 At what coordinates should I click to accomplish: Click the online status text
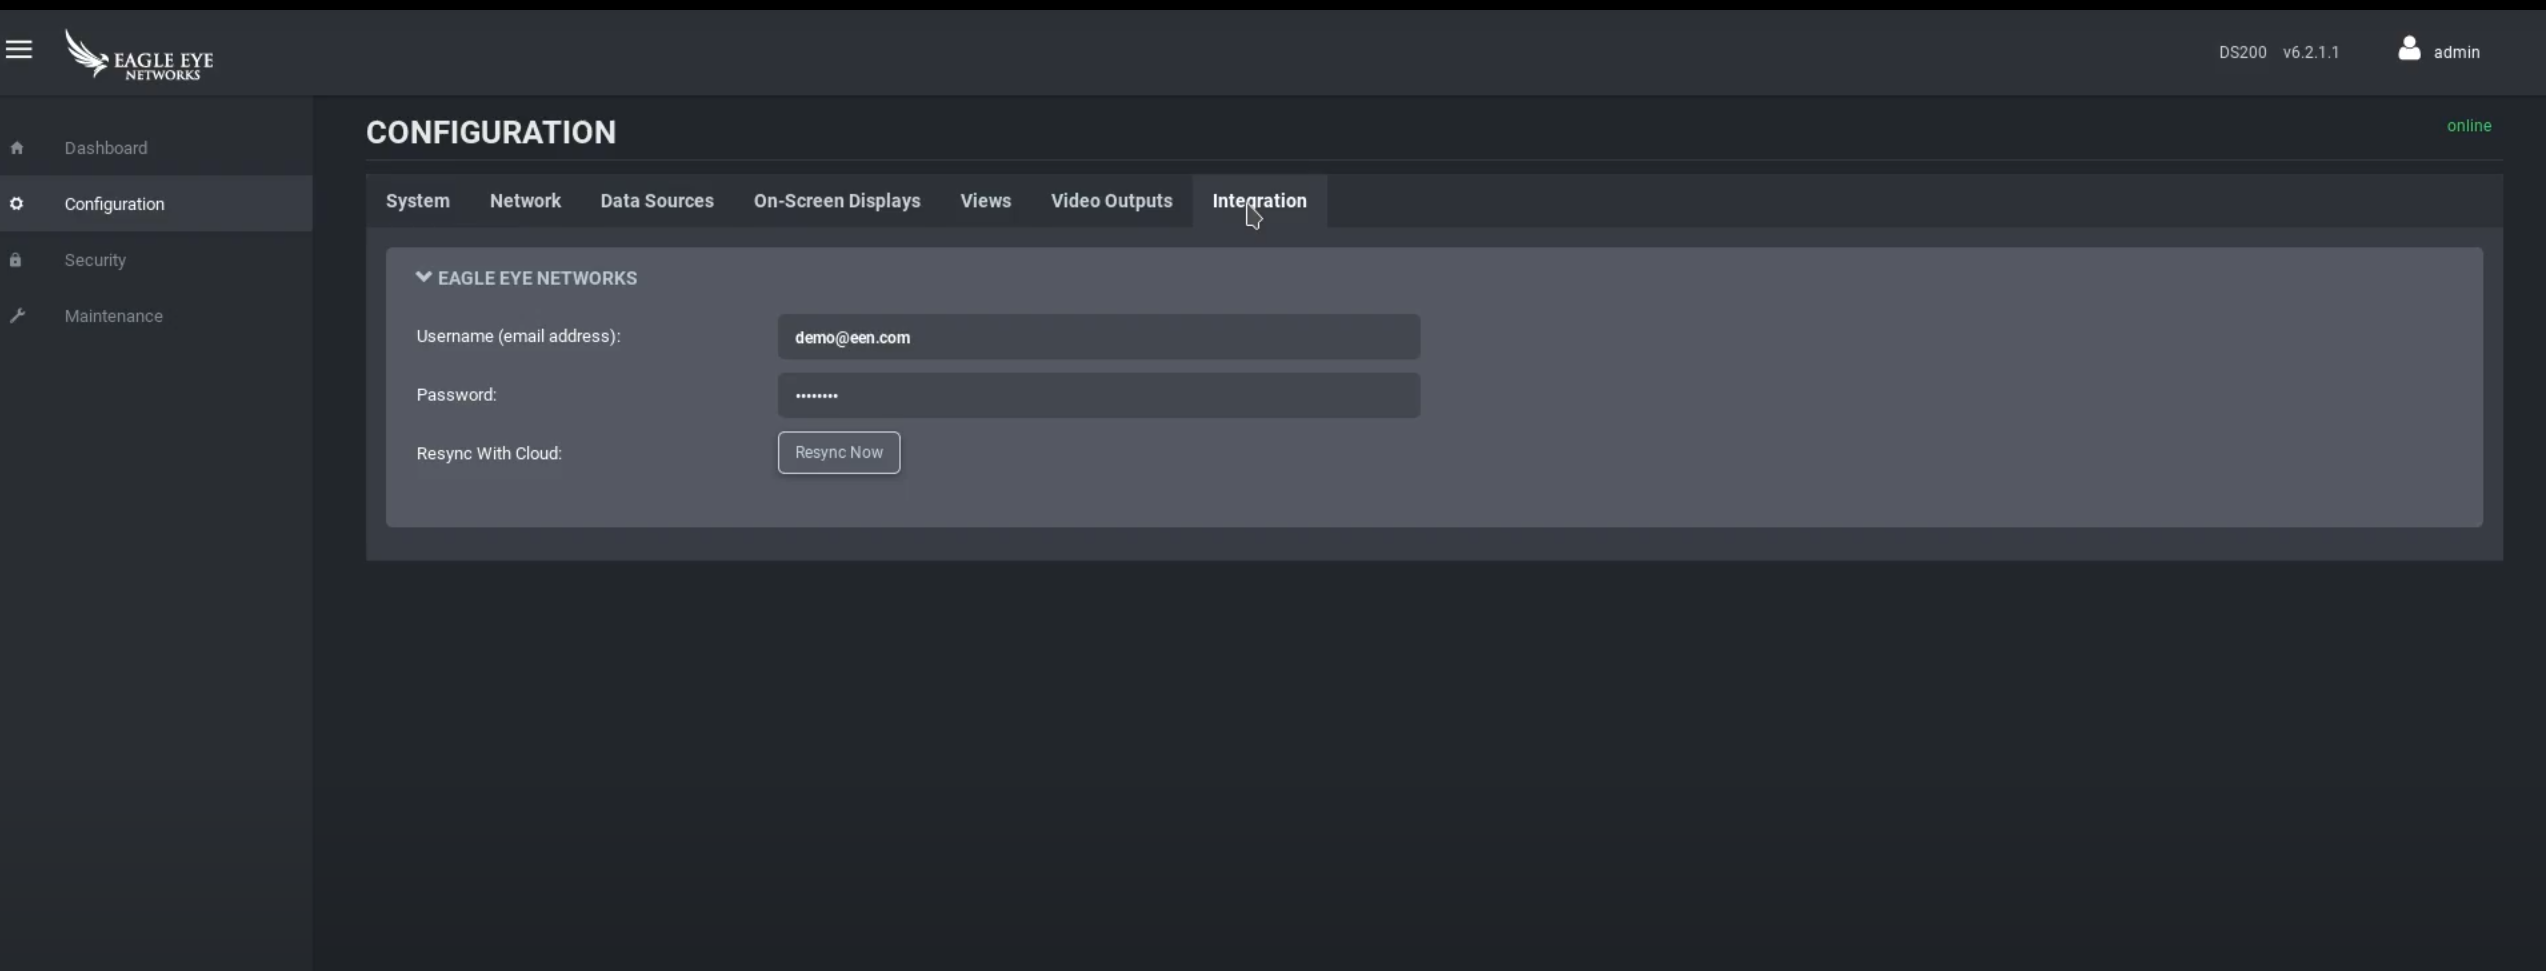[2469, 126]
